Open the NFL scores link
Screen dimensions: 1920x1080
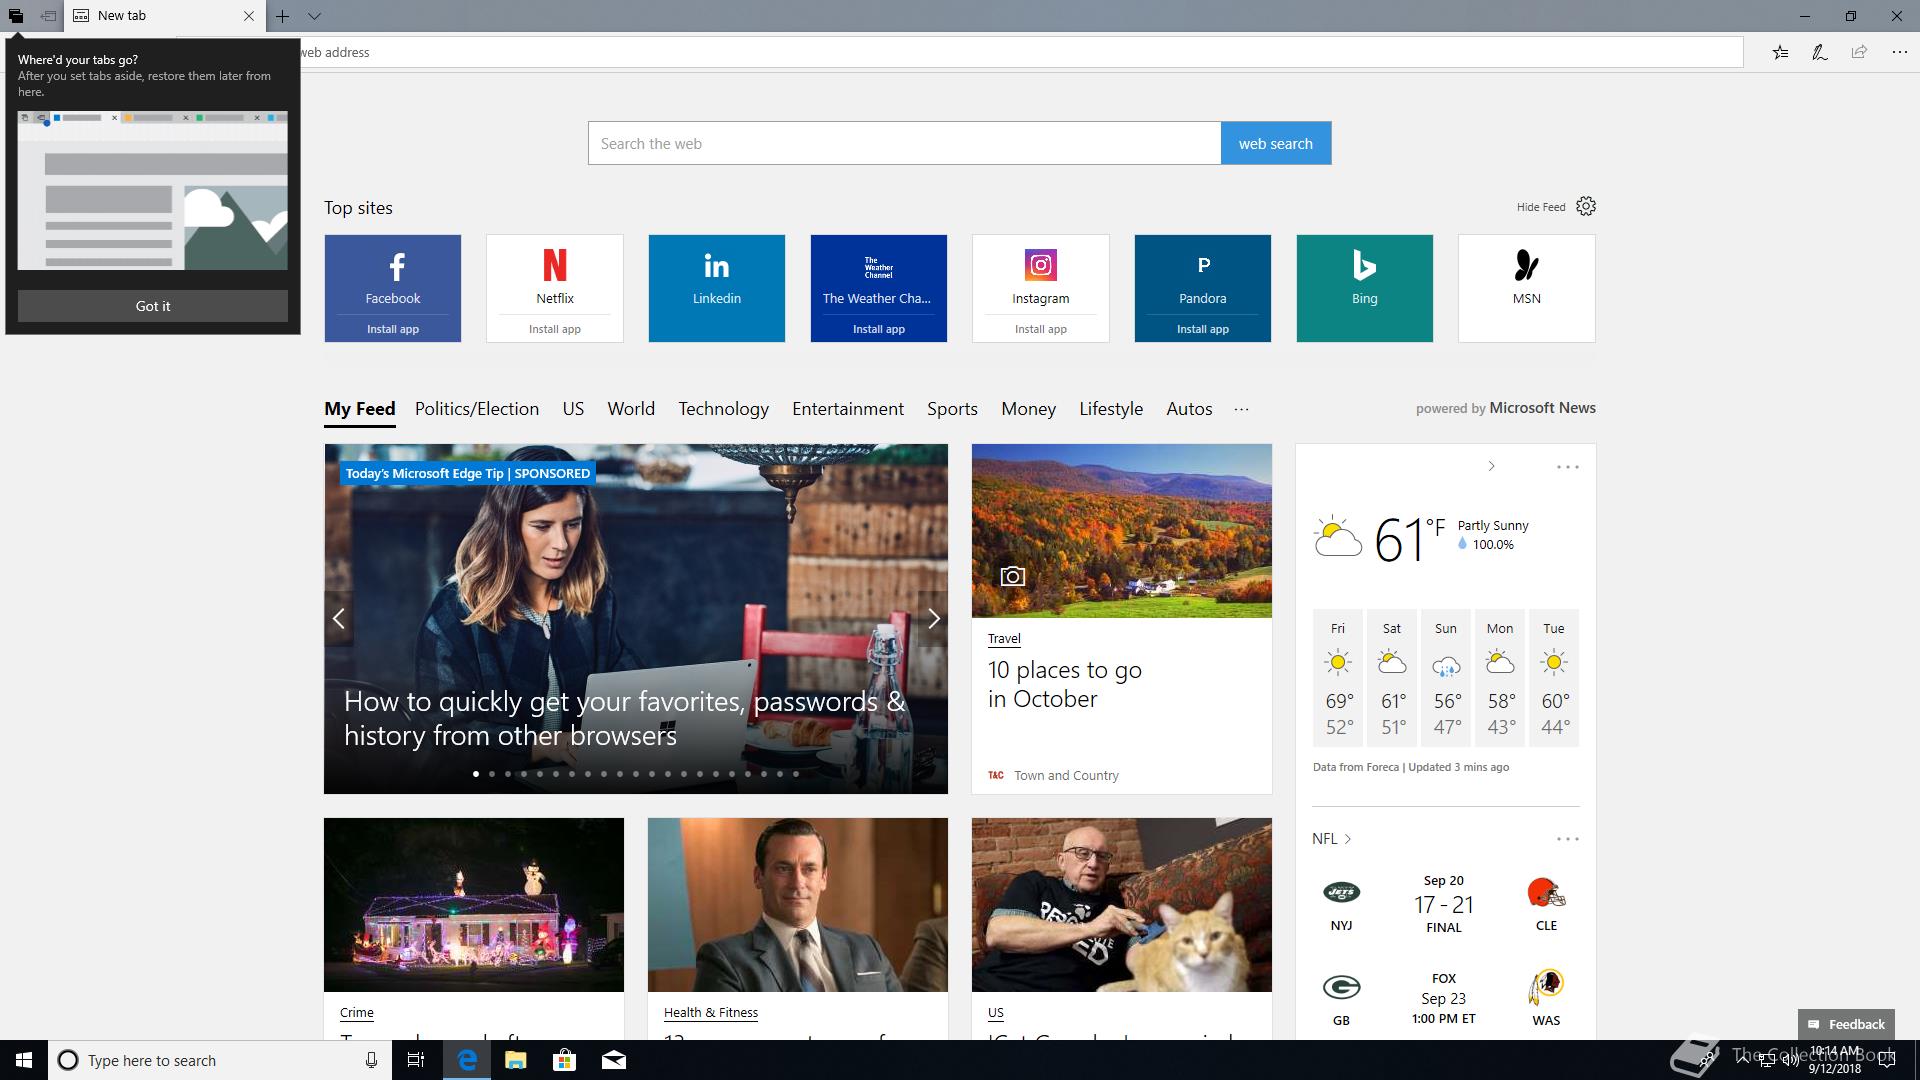[1332, 839]
